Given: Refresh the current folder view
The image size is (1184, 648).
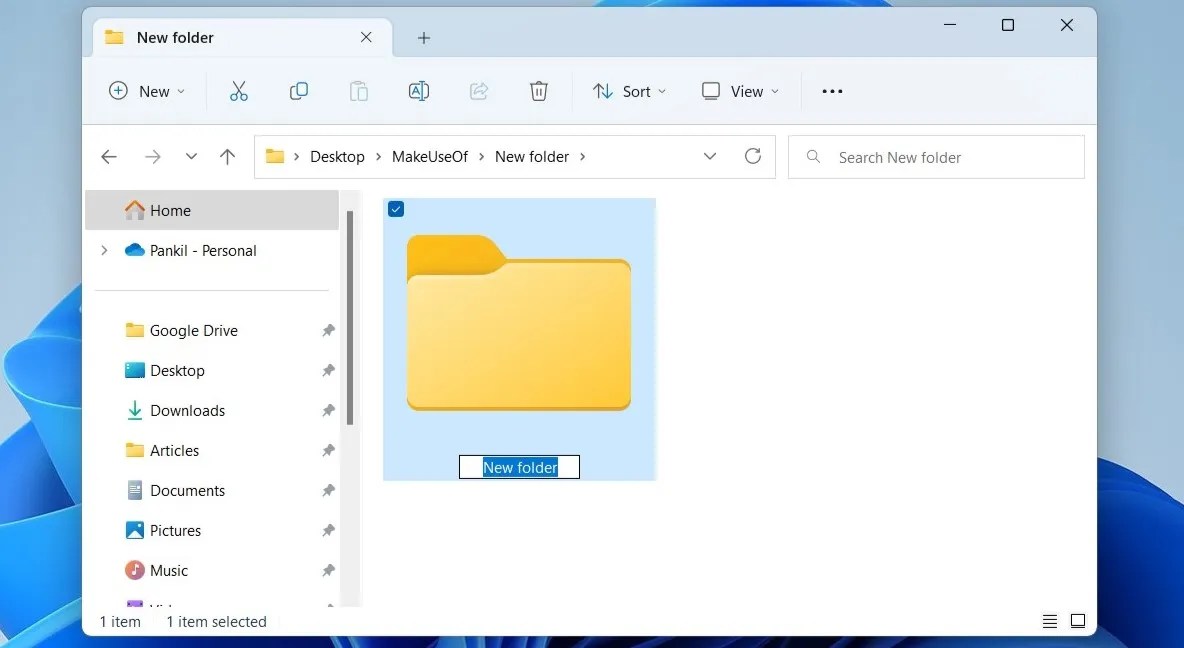Looking at the screenshot, I should pos(753,156).
